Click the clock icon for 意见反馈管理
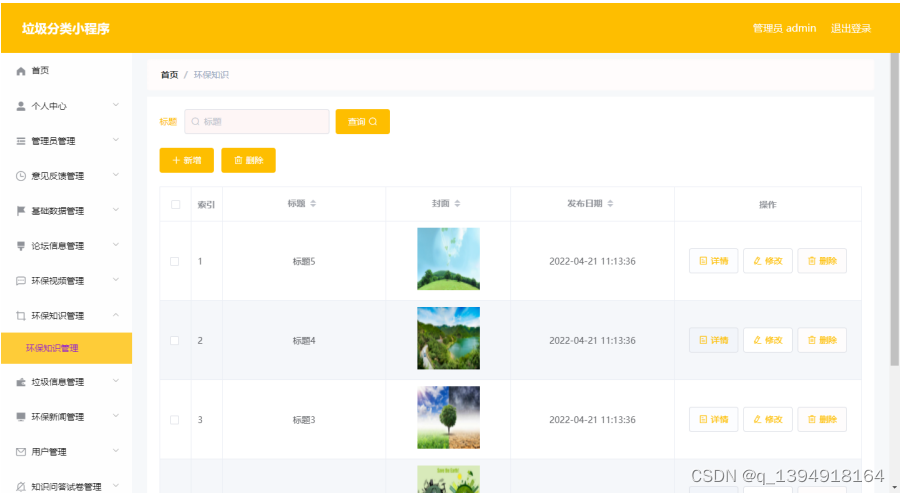The height and width of the screenshot is (494, 900). pyautogui.click(x=21, y=176)
